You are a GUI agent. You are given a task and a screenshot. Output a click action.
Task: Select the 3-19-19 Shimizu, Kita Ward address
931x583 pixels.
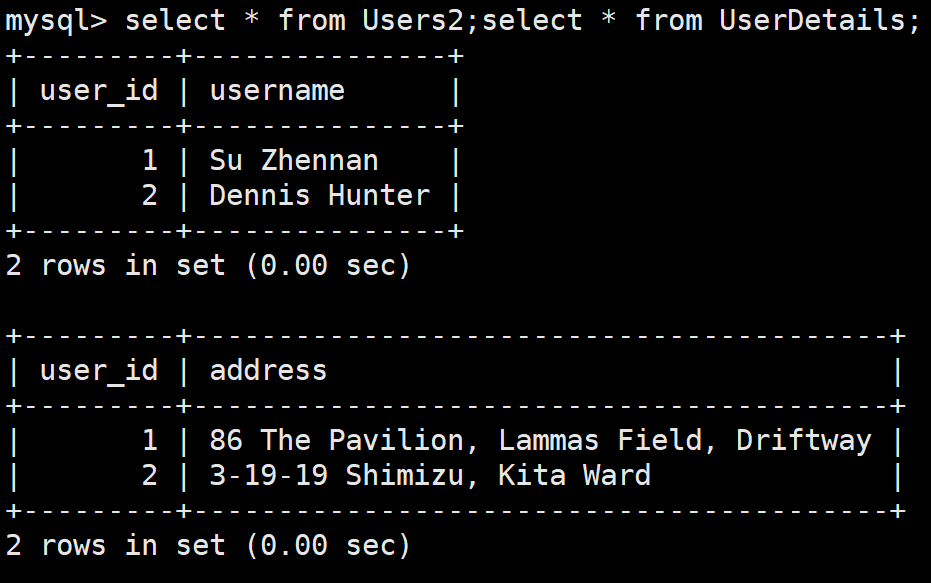(x=430, y=475)
